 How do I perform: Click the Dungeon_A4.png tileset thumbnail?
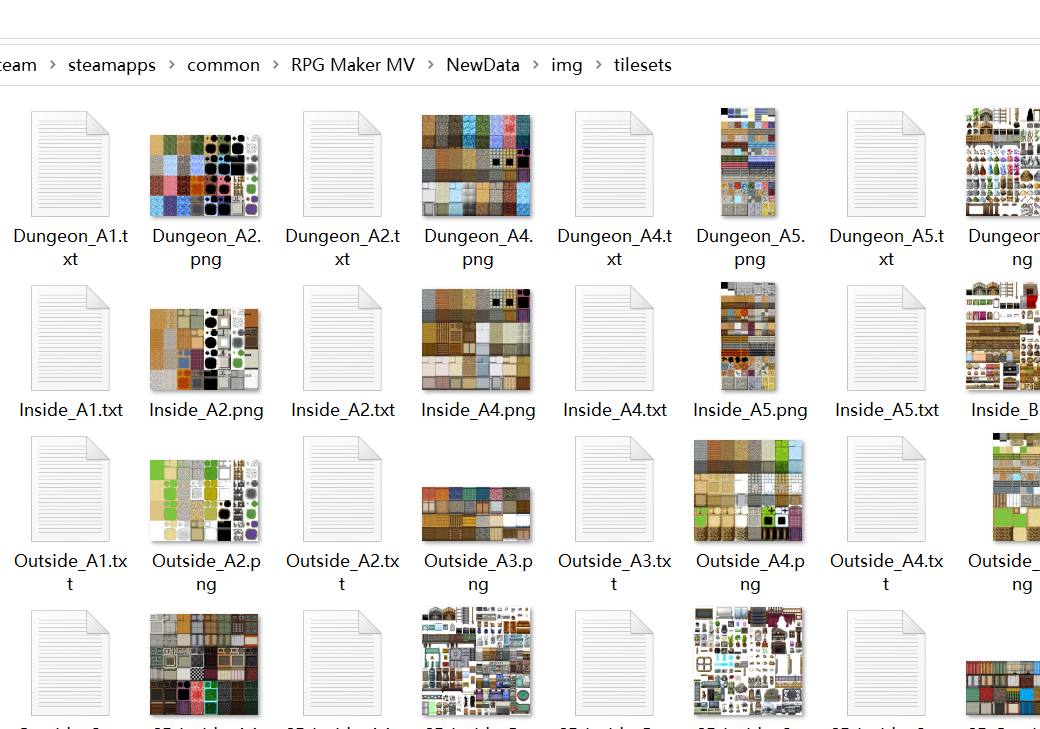tap(476, 165)
